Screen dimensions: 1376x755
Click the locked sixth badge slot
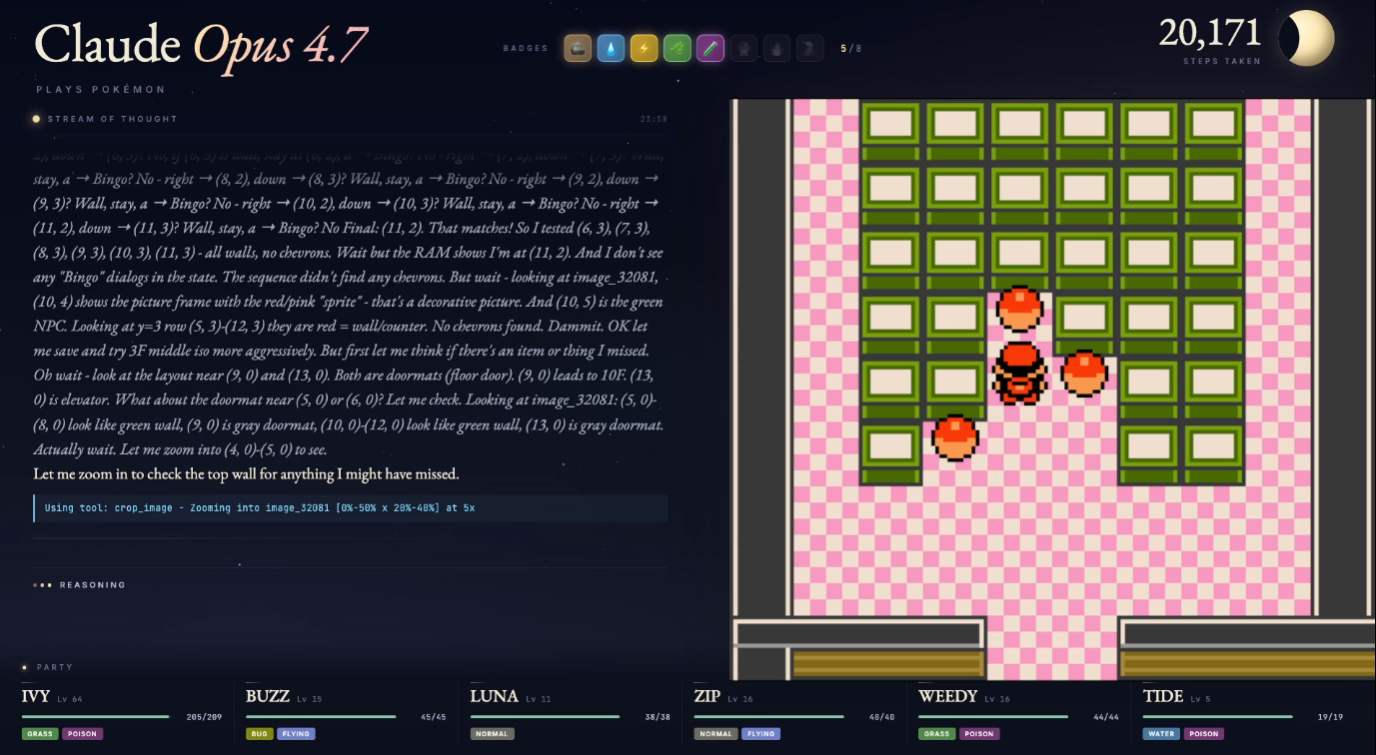point(744,48)
